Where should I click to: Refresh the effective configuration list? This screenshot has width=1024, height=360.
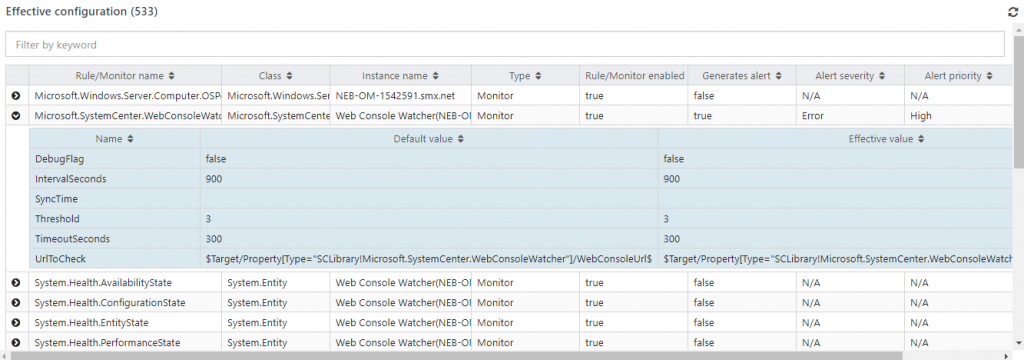click(1012, 12)
